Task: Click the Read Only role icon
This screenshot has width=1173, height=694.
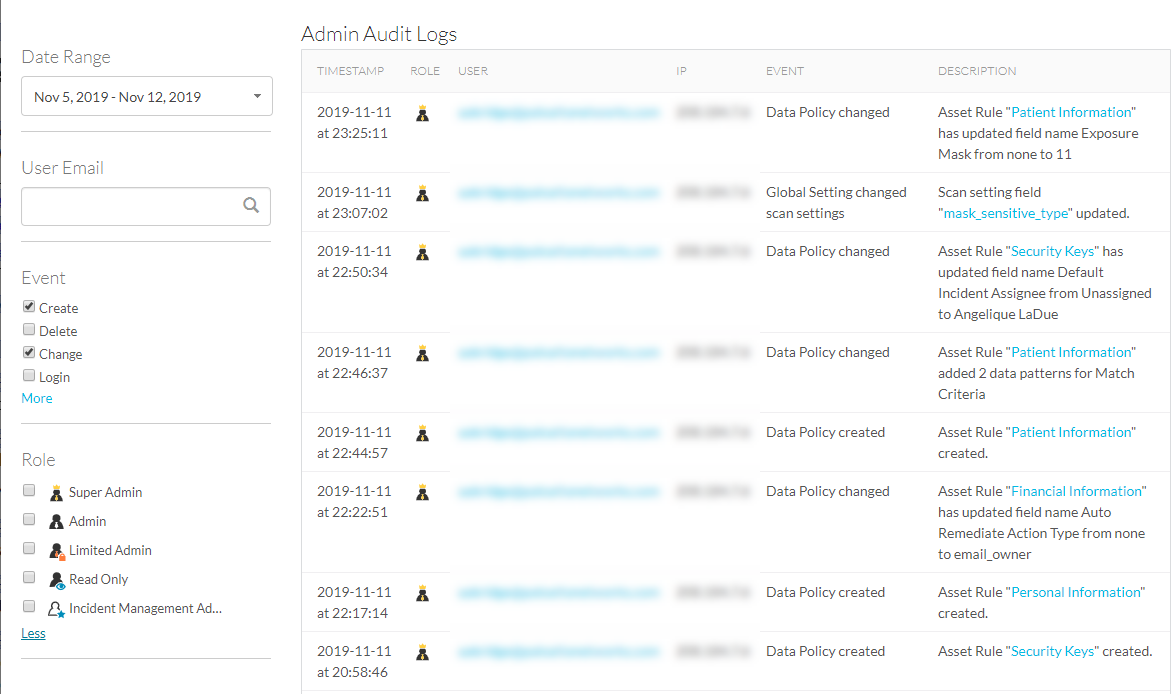Action: [57, 579]
